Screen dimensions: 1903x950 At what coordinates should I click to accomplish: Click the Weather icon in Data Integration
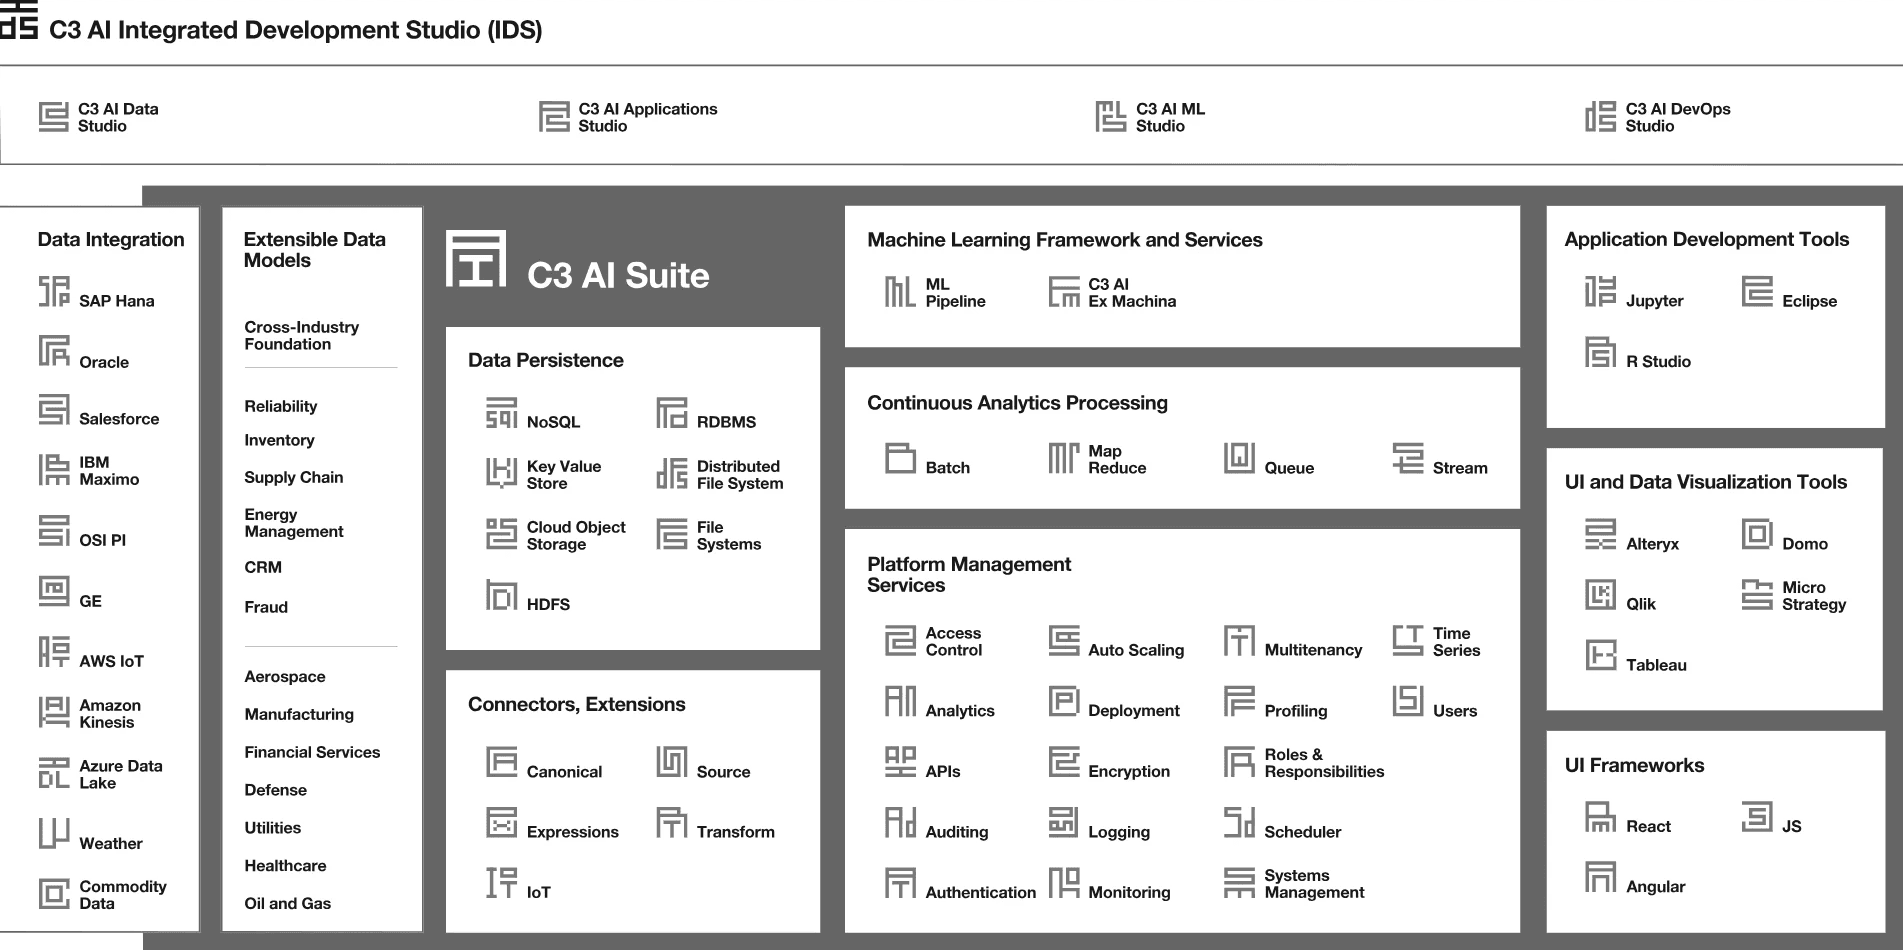[x=54, y=834]
